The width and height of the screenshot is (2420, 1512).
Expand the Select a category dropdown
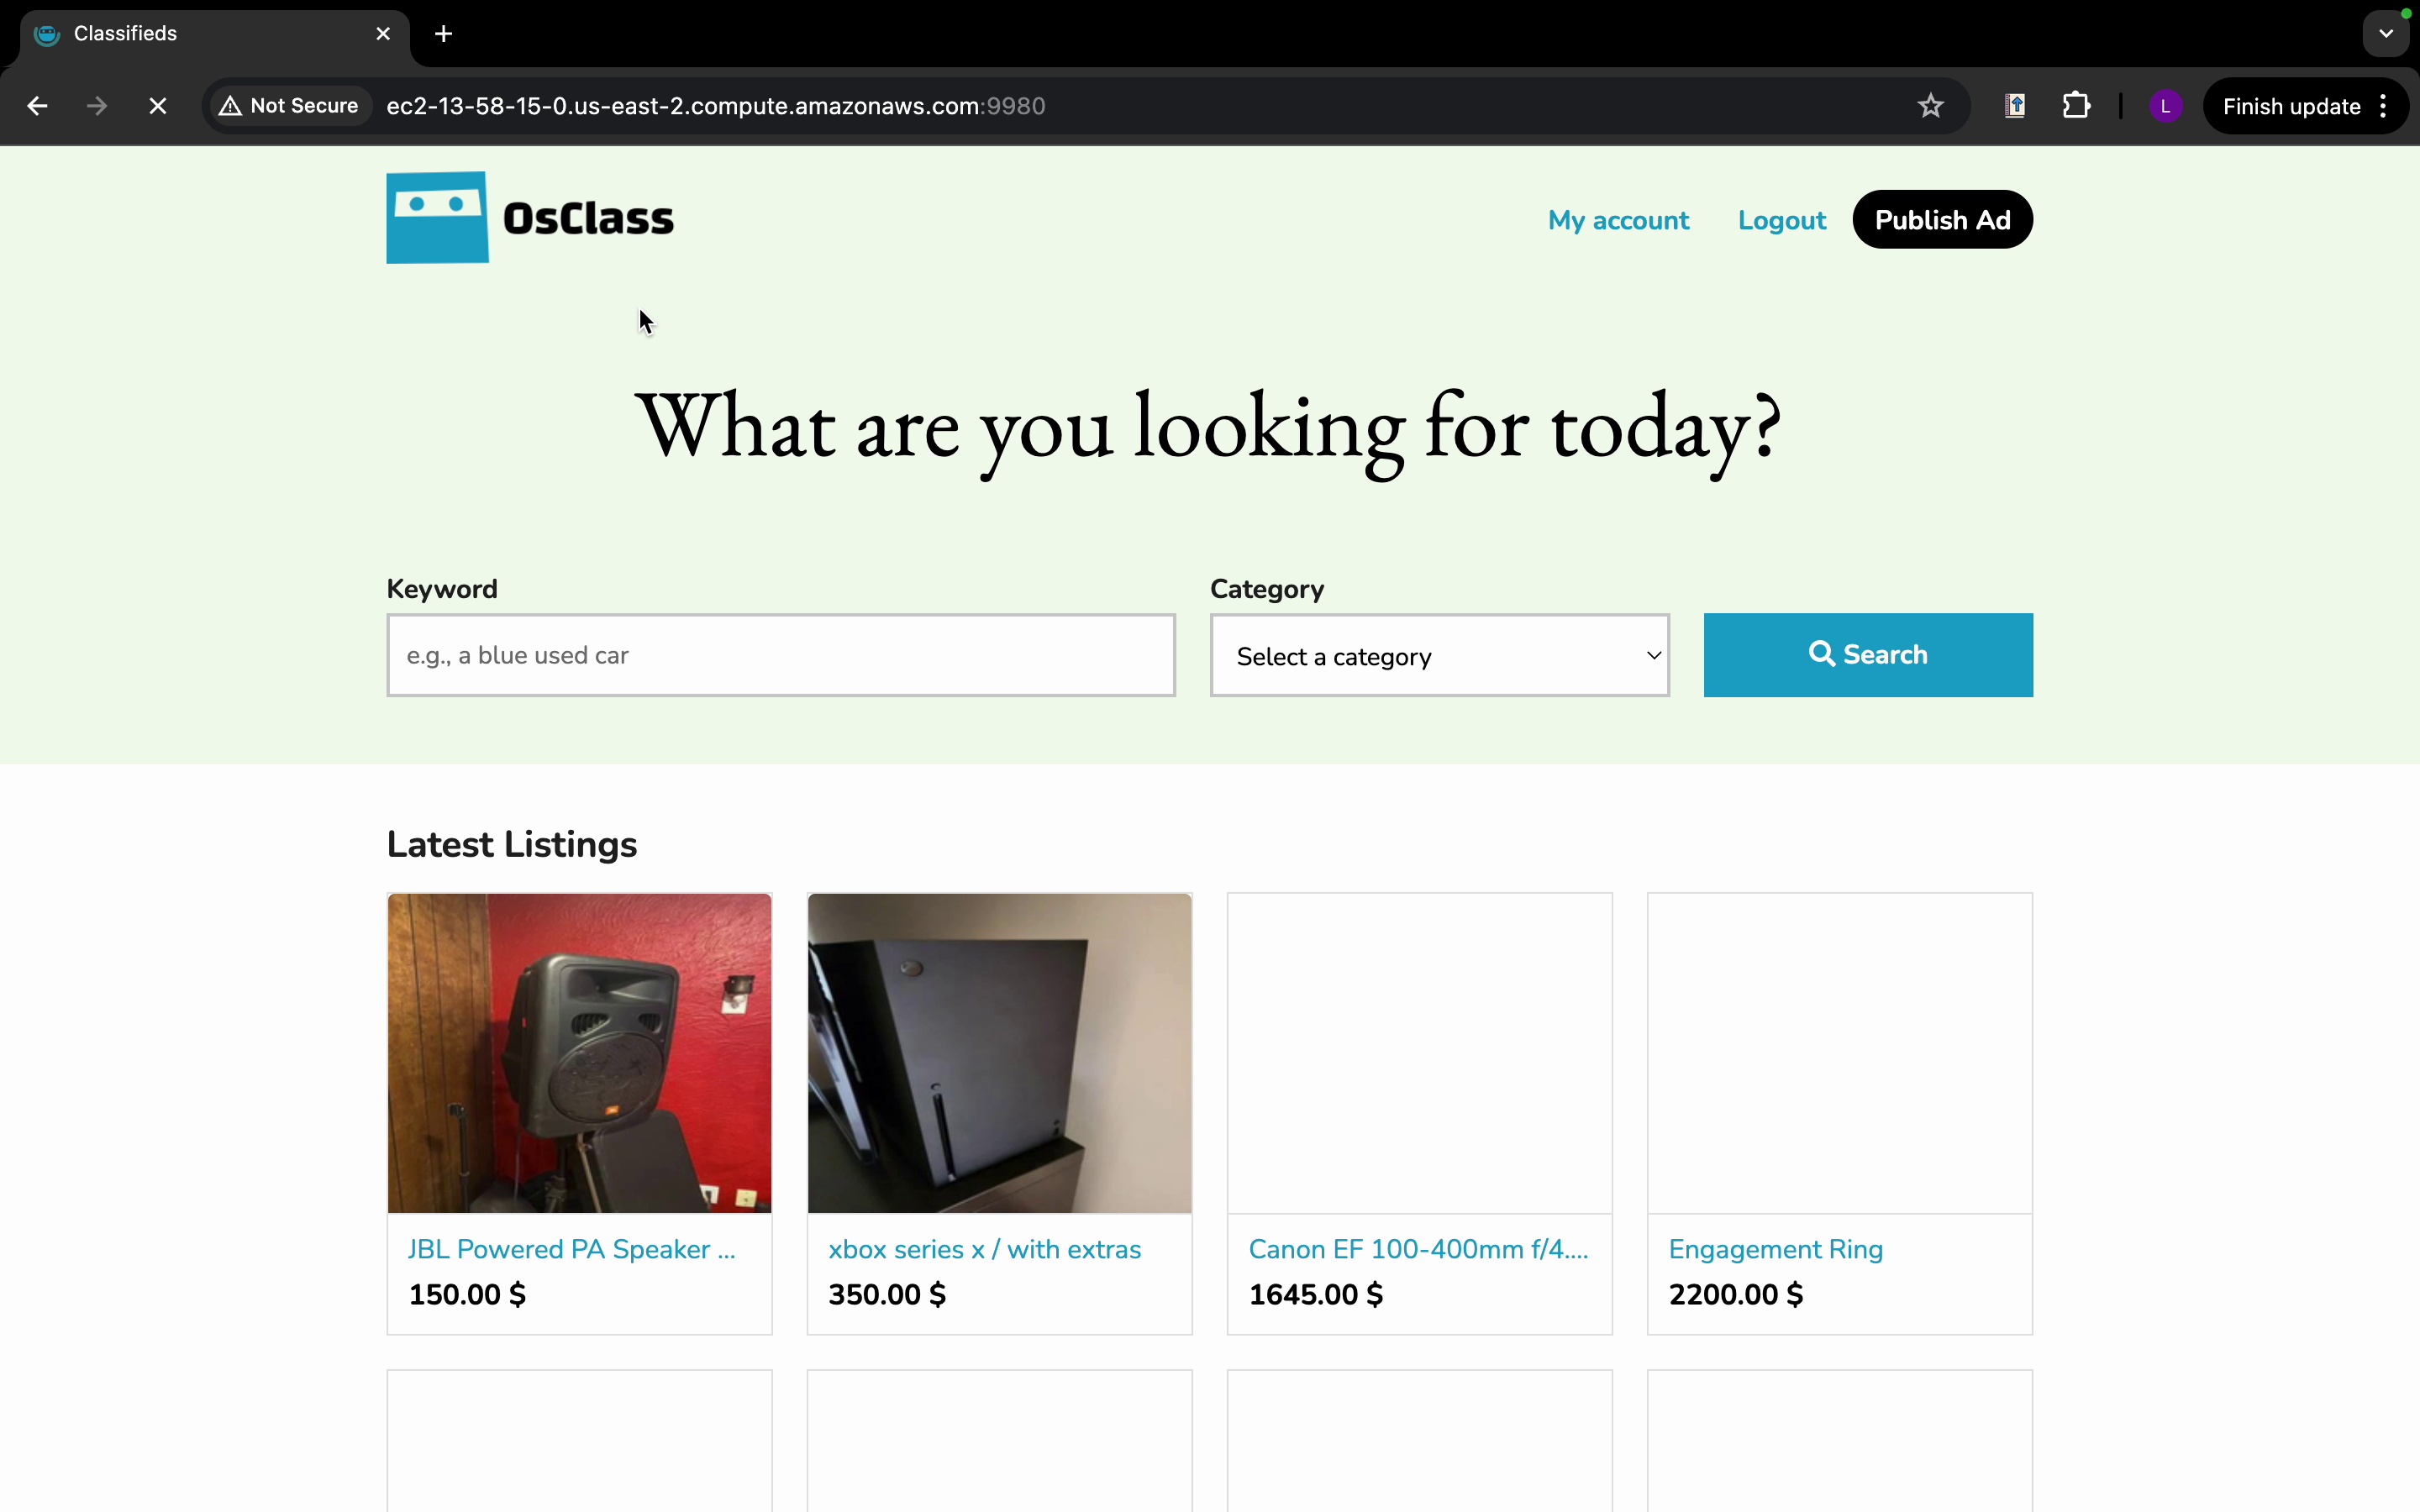[1439, 656]
